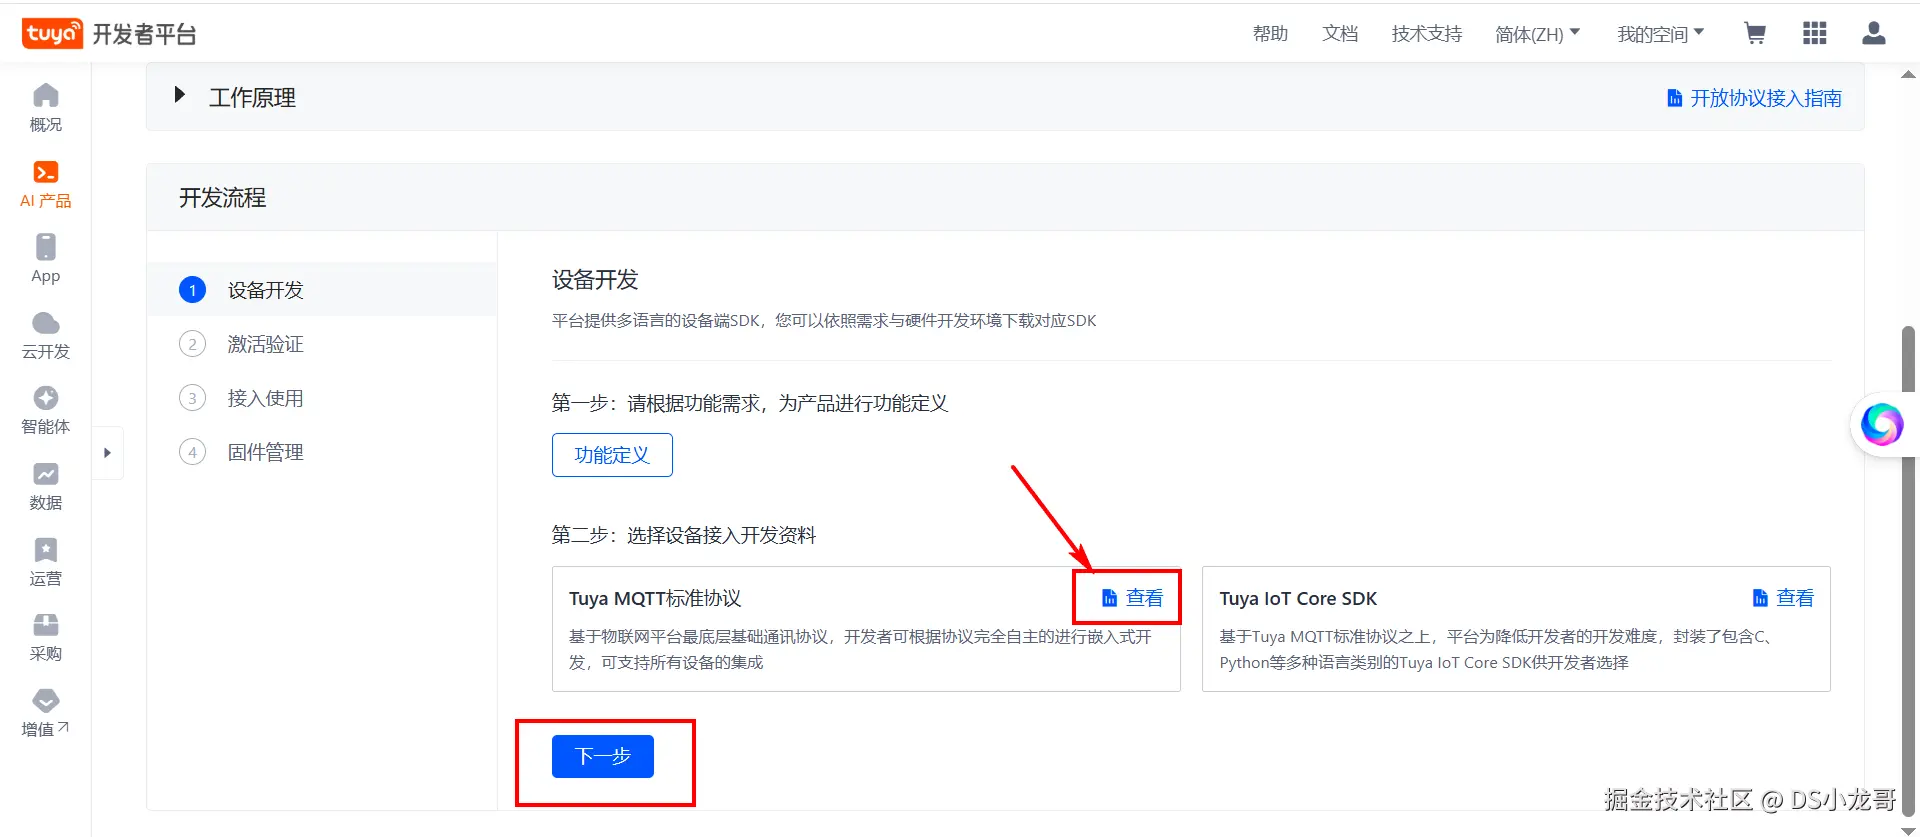Click the Tuya IoT Core SDK card title
Screen dimensions: 1920x837
(1298, 598)
